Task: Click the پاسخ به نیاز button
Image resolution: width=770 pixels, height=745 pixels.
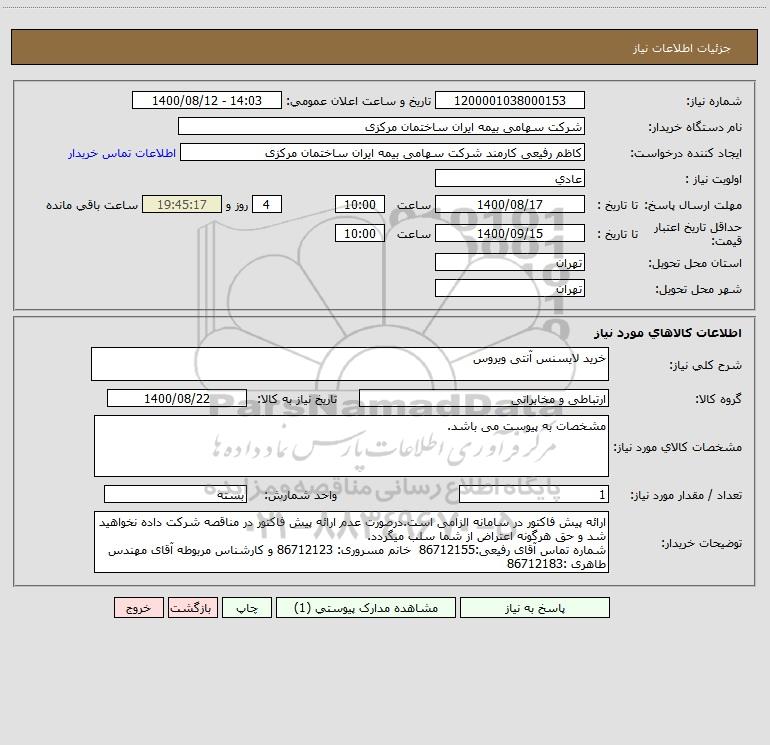Action: click(535, 608)
